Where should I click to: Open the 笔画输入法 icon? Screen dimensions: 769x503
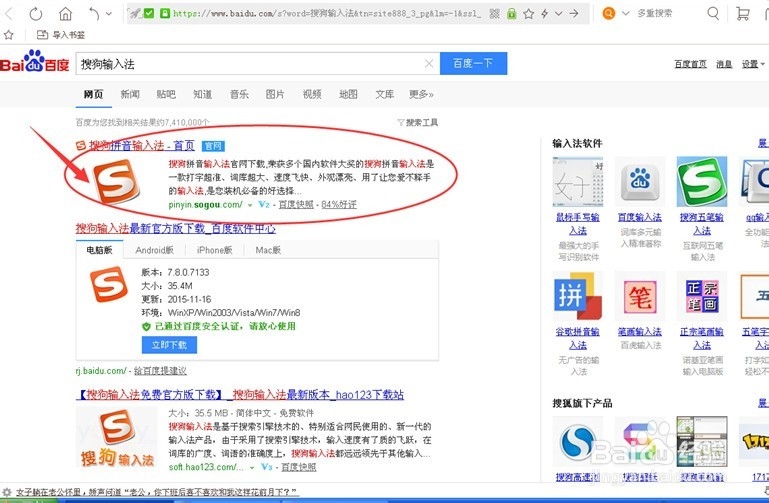640,296
